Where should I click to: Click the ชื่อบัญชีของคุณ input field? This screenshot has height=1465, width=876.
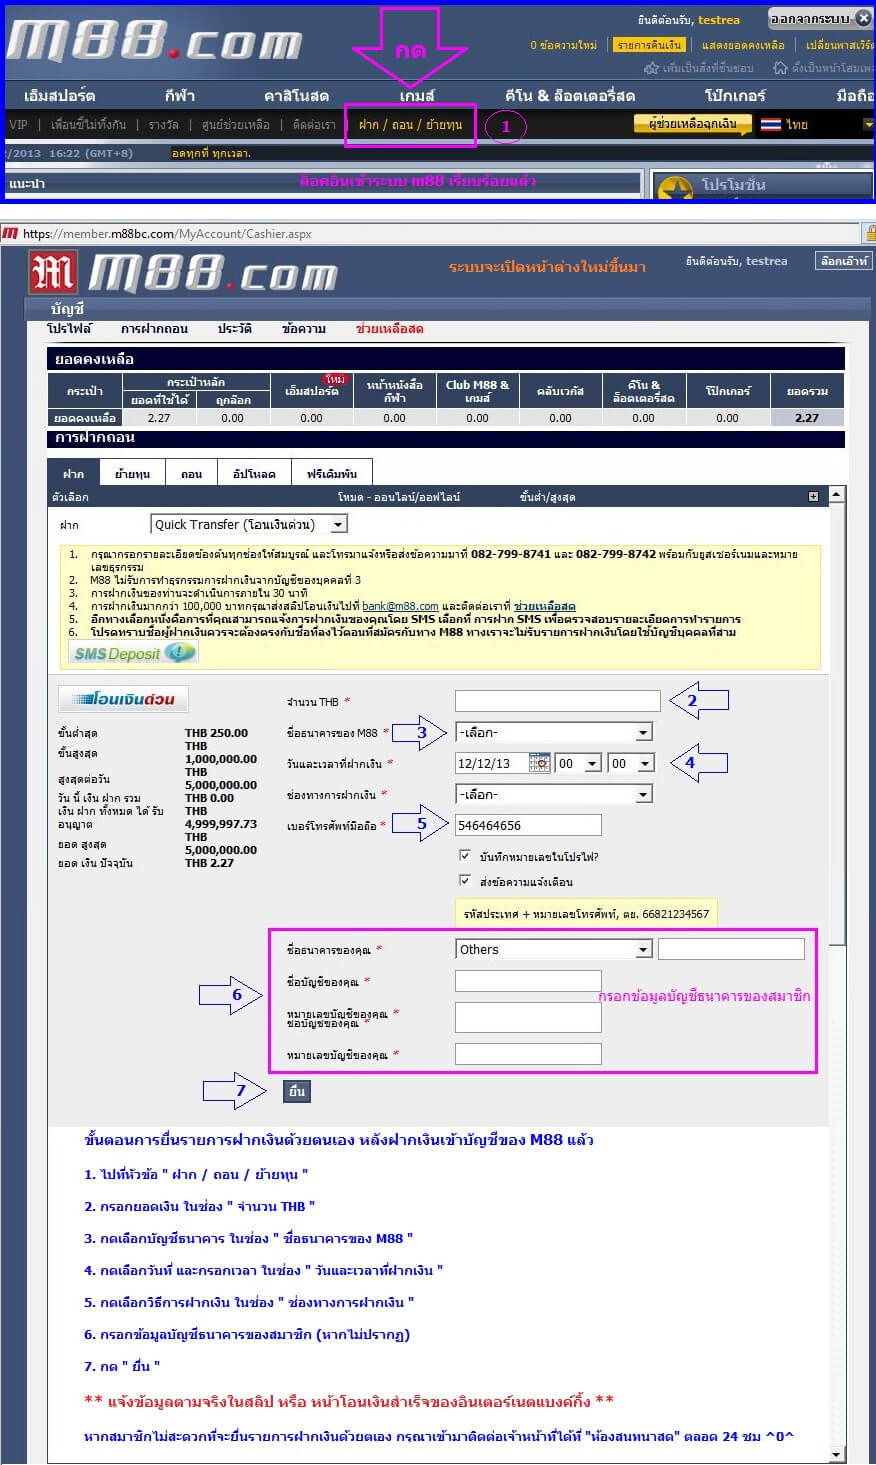point(528,981)
